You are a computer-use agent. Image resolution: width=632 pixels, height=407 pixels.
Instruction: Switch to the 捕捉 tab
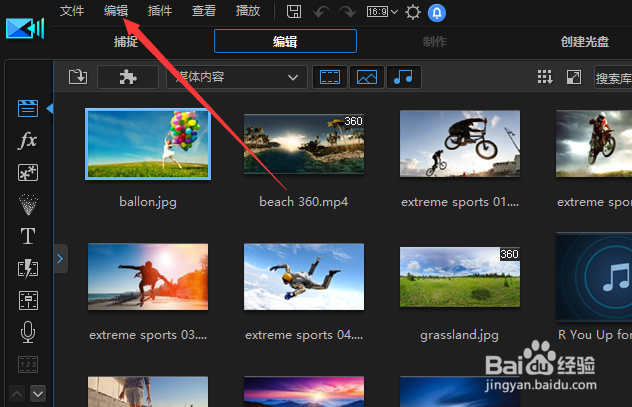(125, 42)
